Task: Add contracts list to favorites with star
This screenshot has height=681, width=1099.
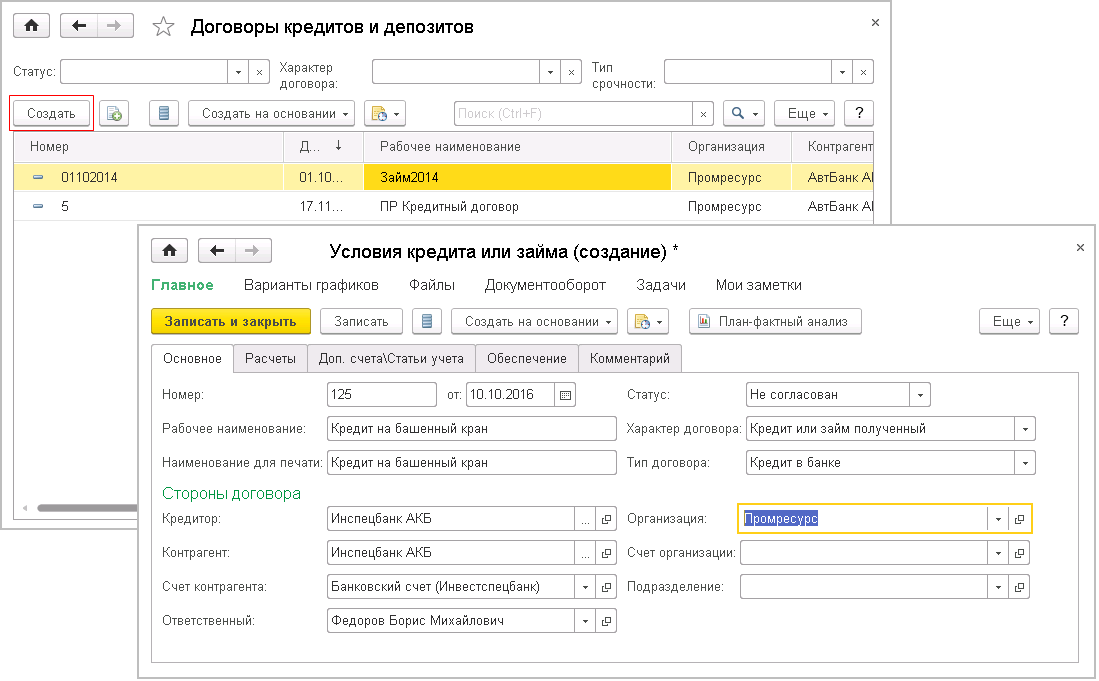Action: tap(163, 27)
